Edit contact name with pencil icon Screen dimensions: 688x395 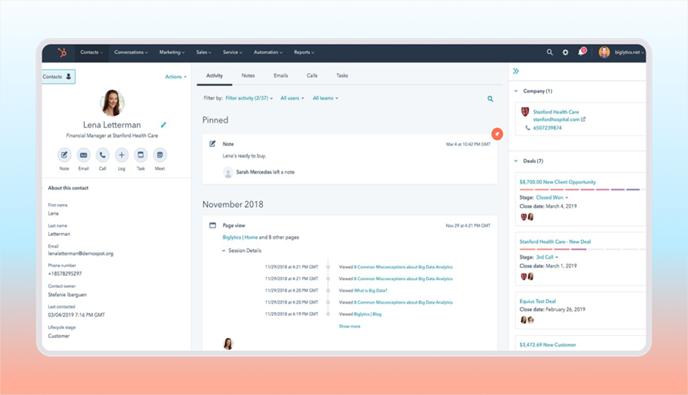[x=163, y=125]
